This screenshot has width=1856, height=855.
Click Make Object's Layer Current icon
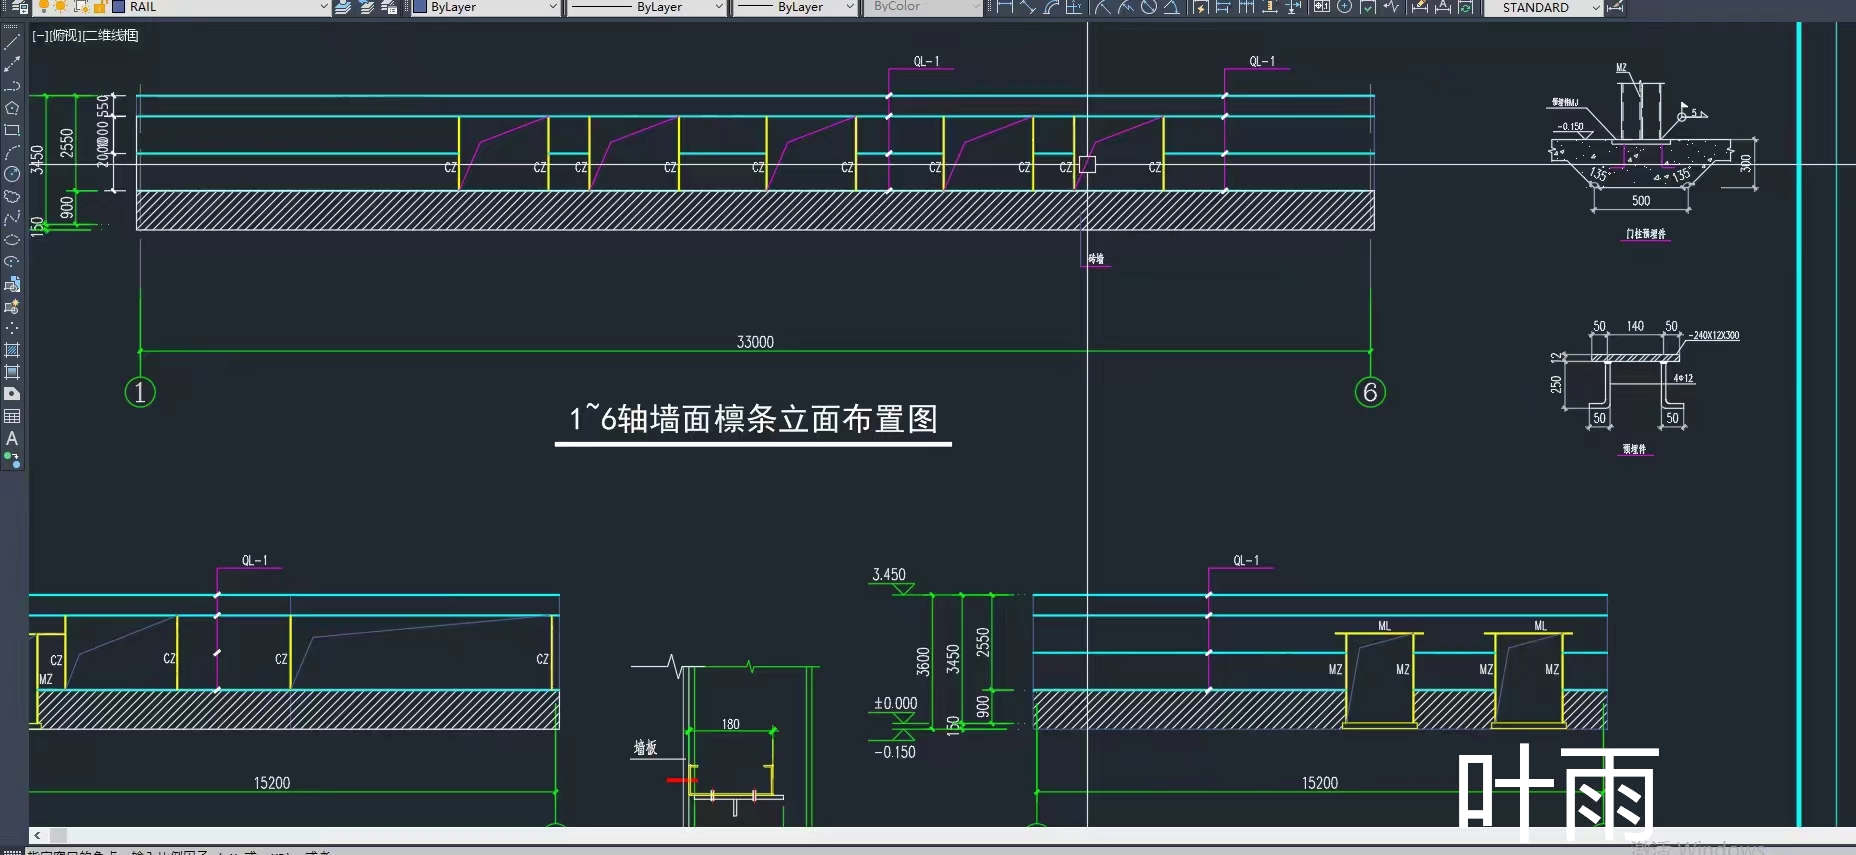(x=344, y=7)
